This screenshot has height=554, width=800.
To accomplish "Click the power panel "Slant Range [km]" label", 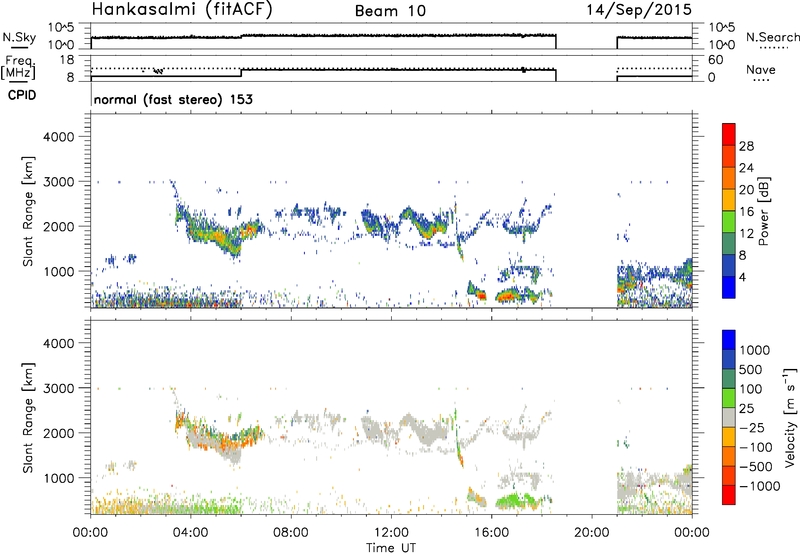I will point(28,211).
